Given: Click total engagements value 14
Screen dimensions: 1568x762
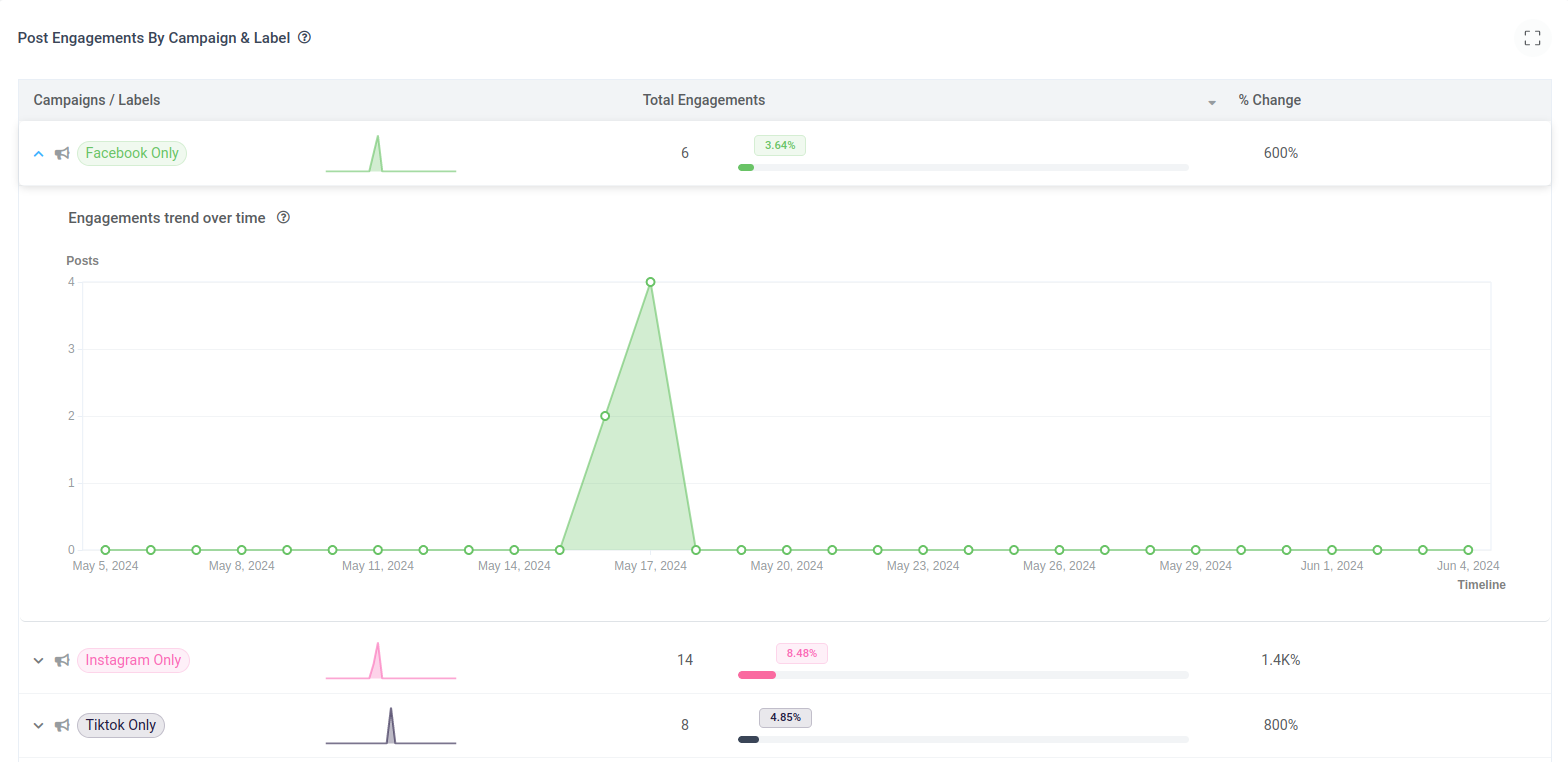Looking at the screenshot, I should (x=685, y=660).
